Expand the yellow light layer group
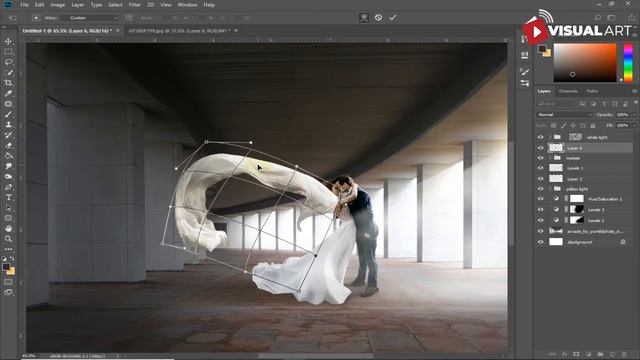The image size is (640, 360). 550,189
